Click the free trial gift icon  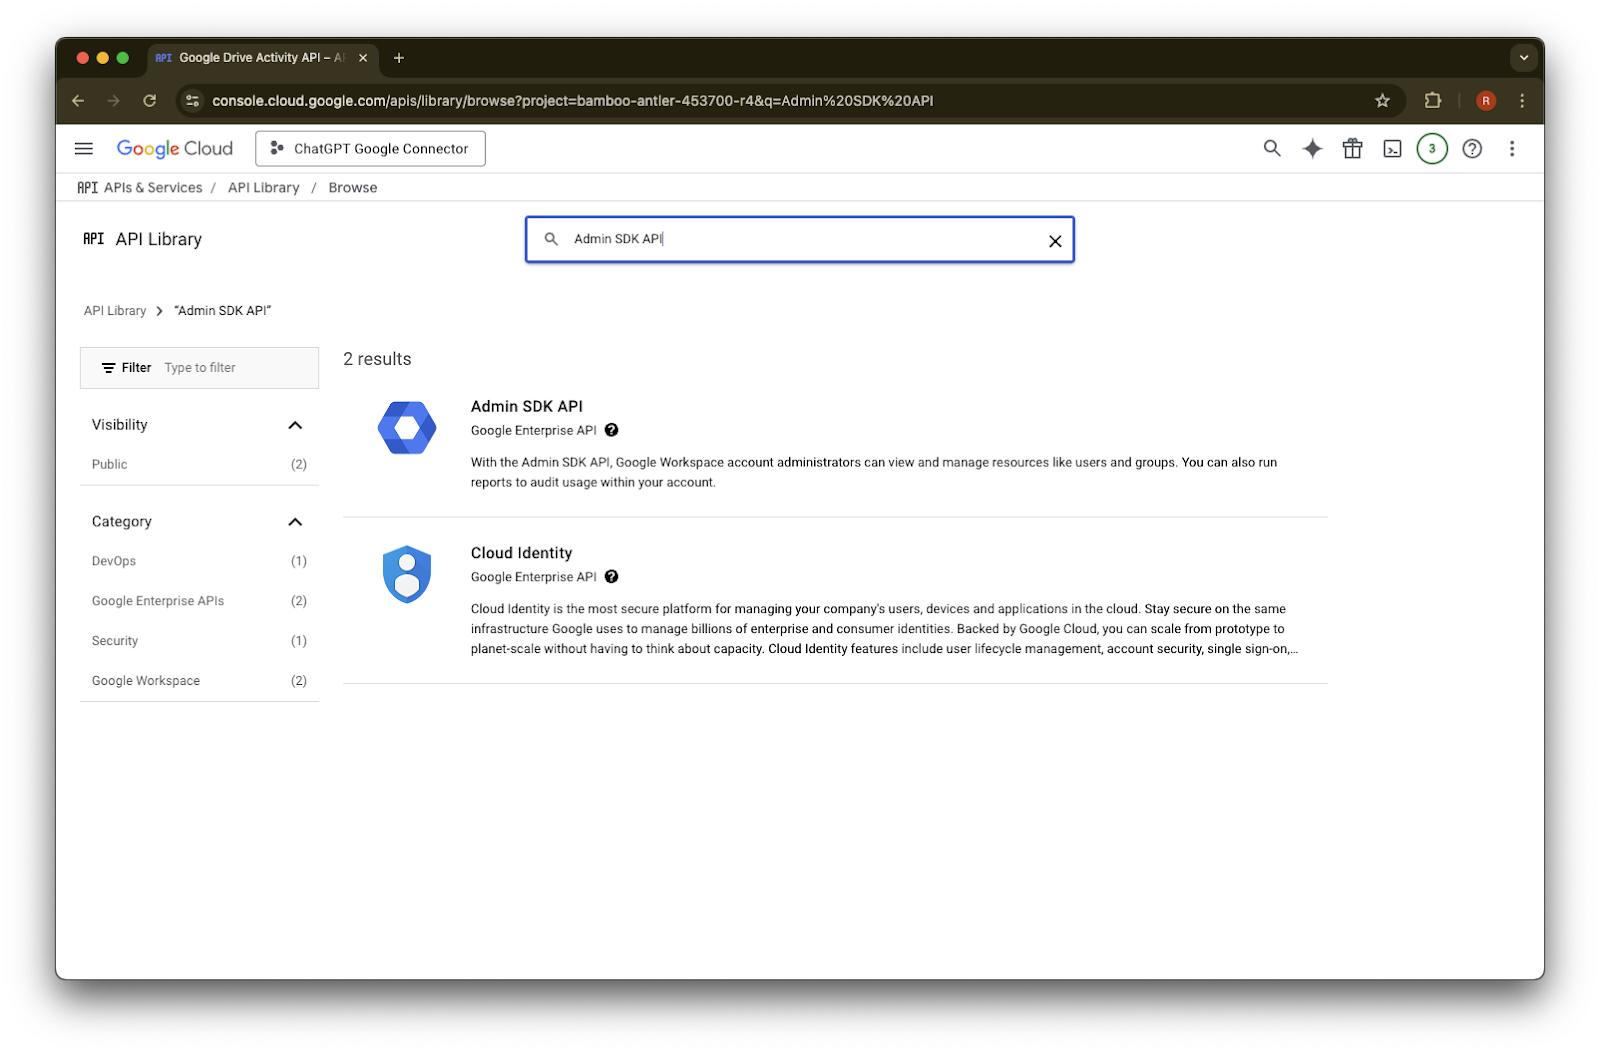click(x=1352, y=149)
